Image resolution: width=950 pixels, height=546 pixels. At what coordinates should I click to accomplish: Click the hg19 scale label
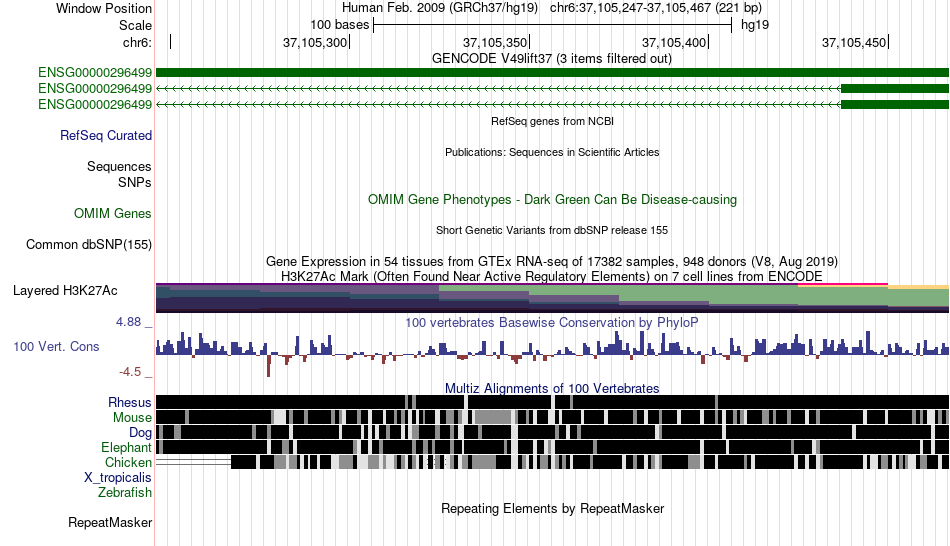click(x=755, y=25)
